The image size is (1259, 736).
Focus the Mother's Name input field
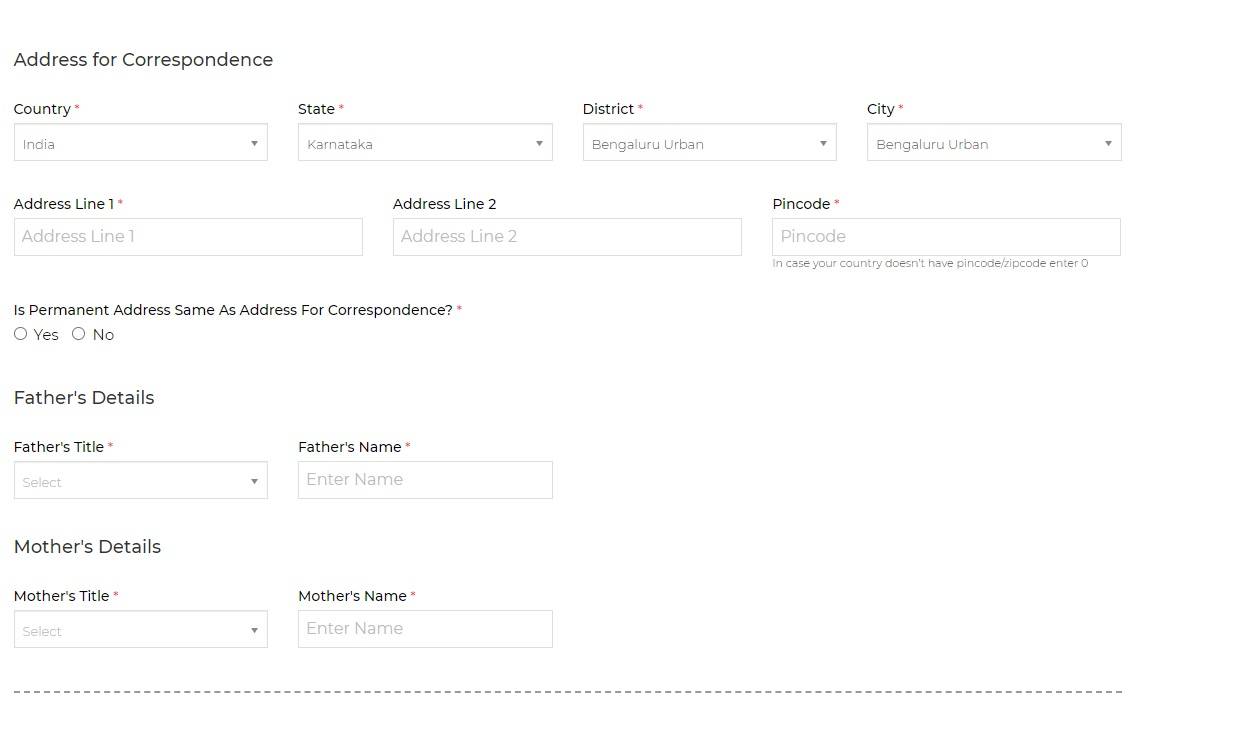pos(425,629)
